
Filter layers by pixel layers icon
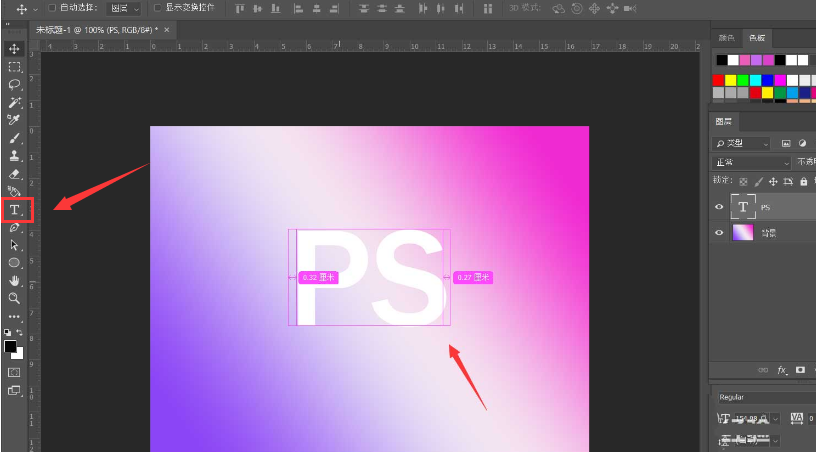(786, 144)
